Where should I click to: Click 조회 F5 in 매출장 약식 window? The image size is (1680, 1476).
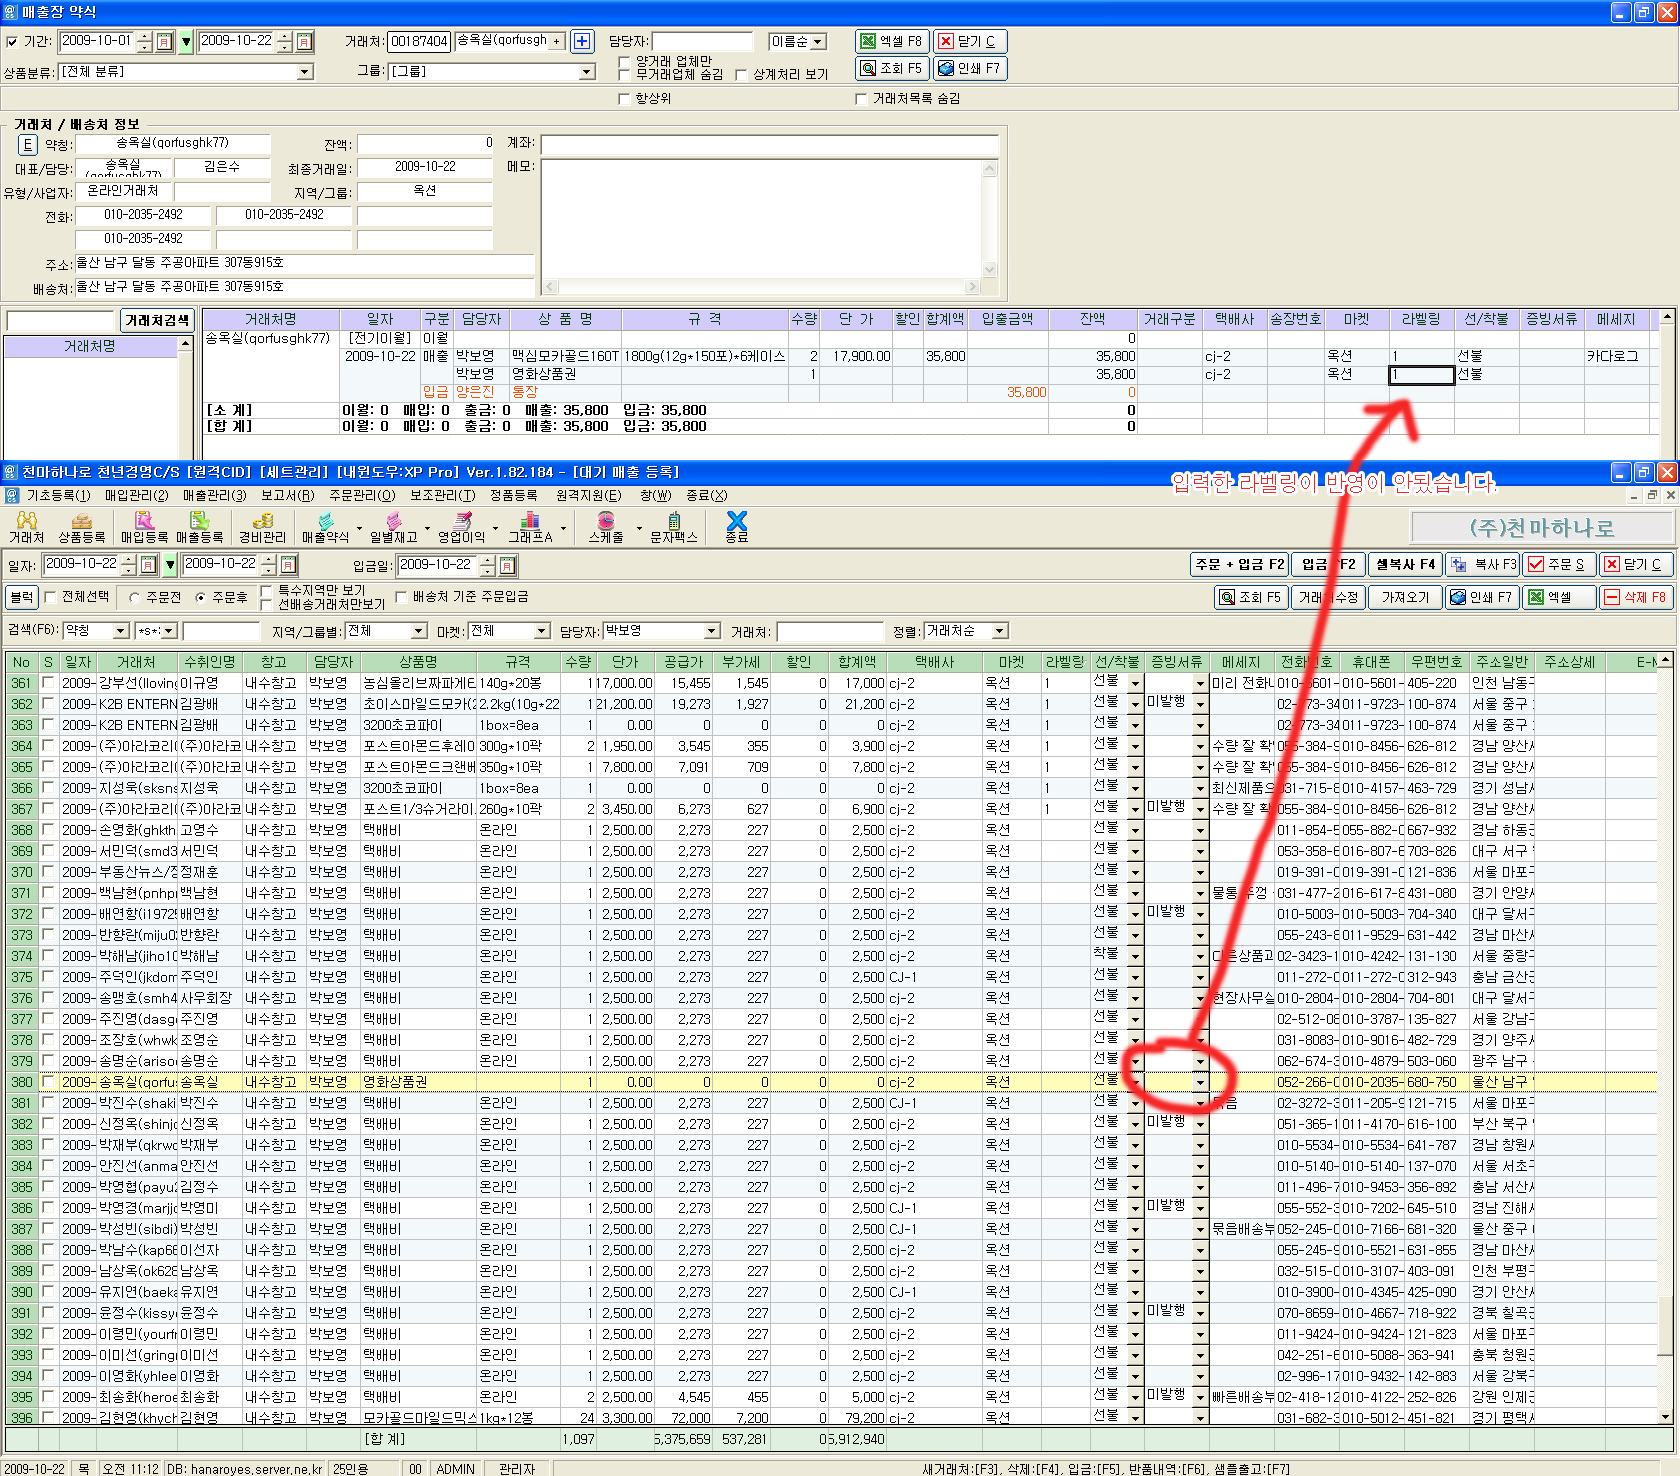coord(892,68)
